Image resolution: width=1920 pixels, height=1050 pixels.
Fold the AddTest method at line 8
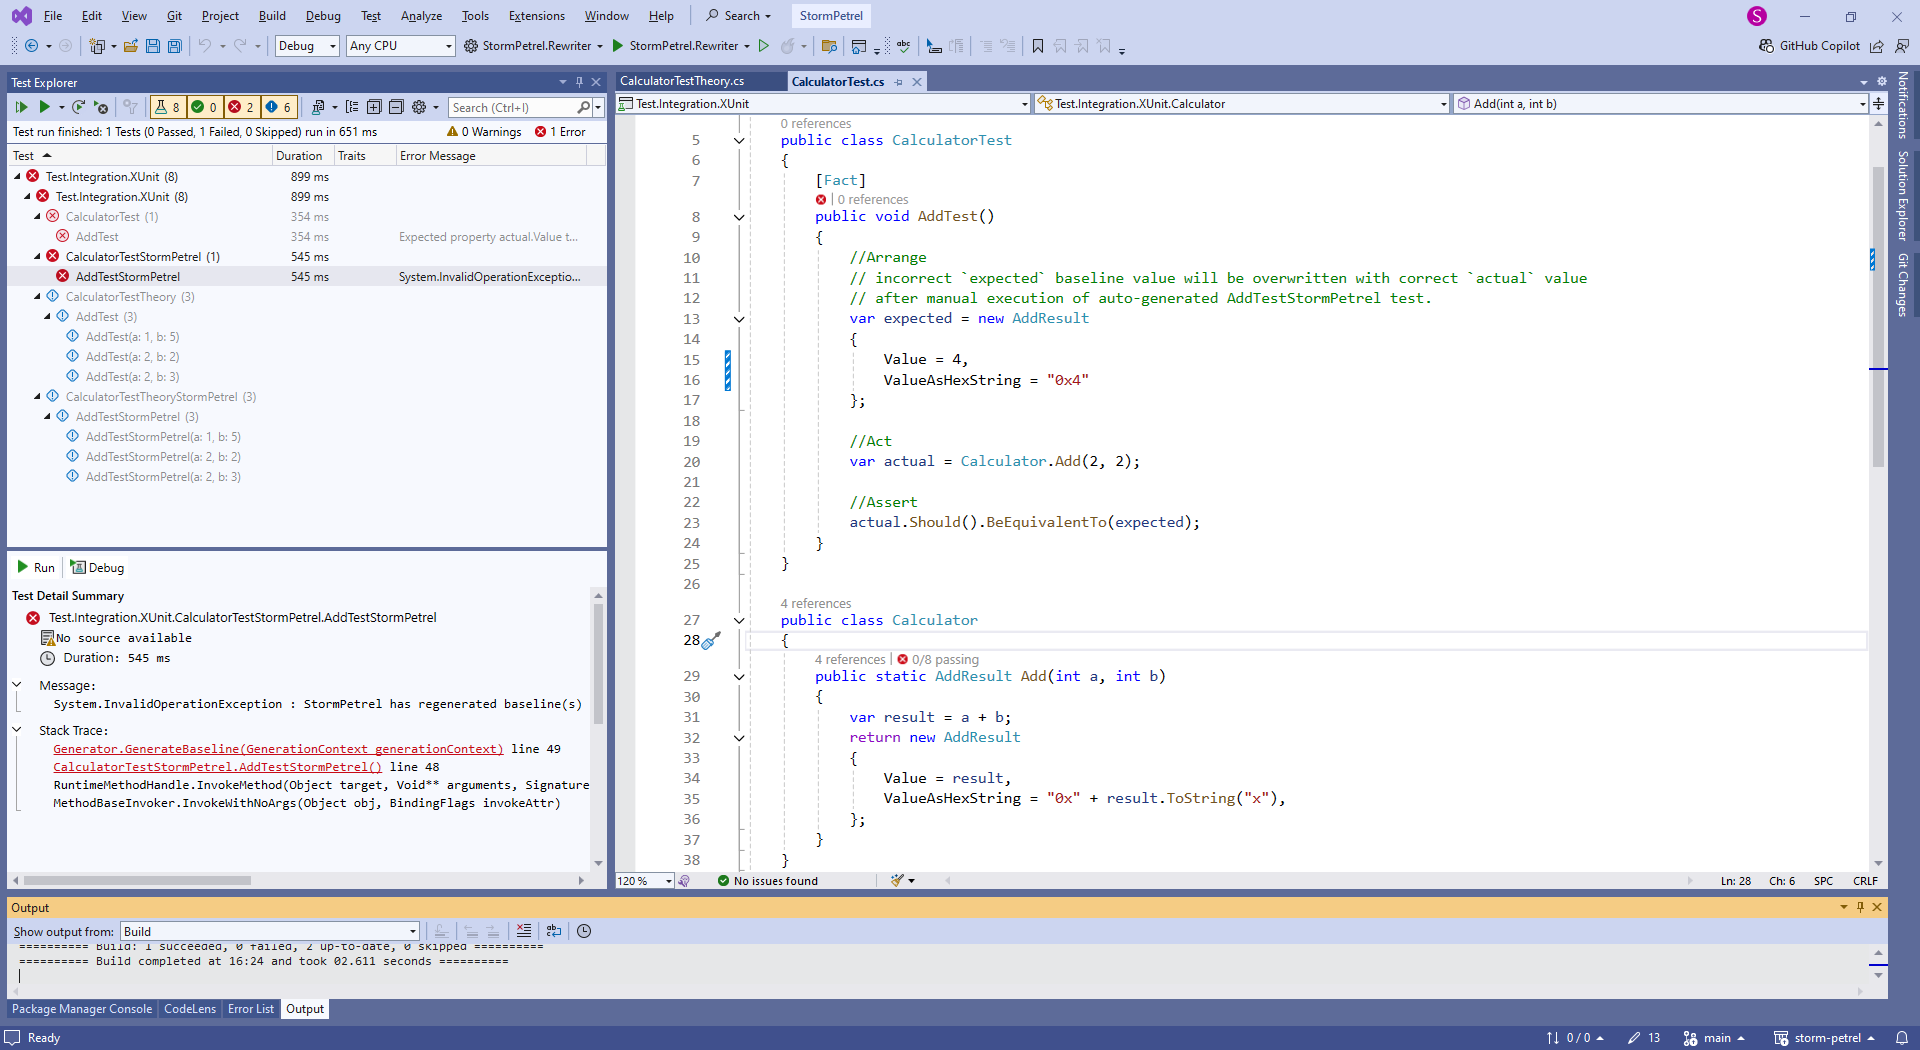(x=739, y=217)
